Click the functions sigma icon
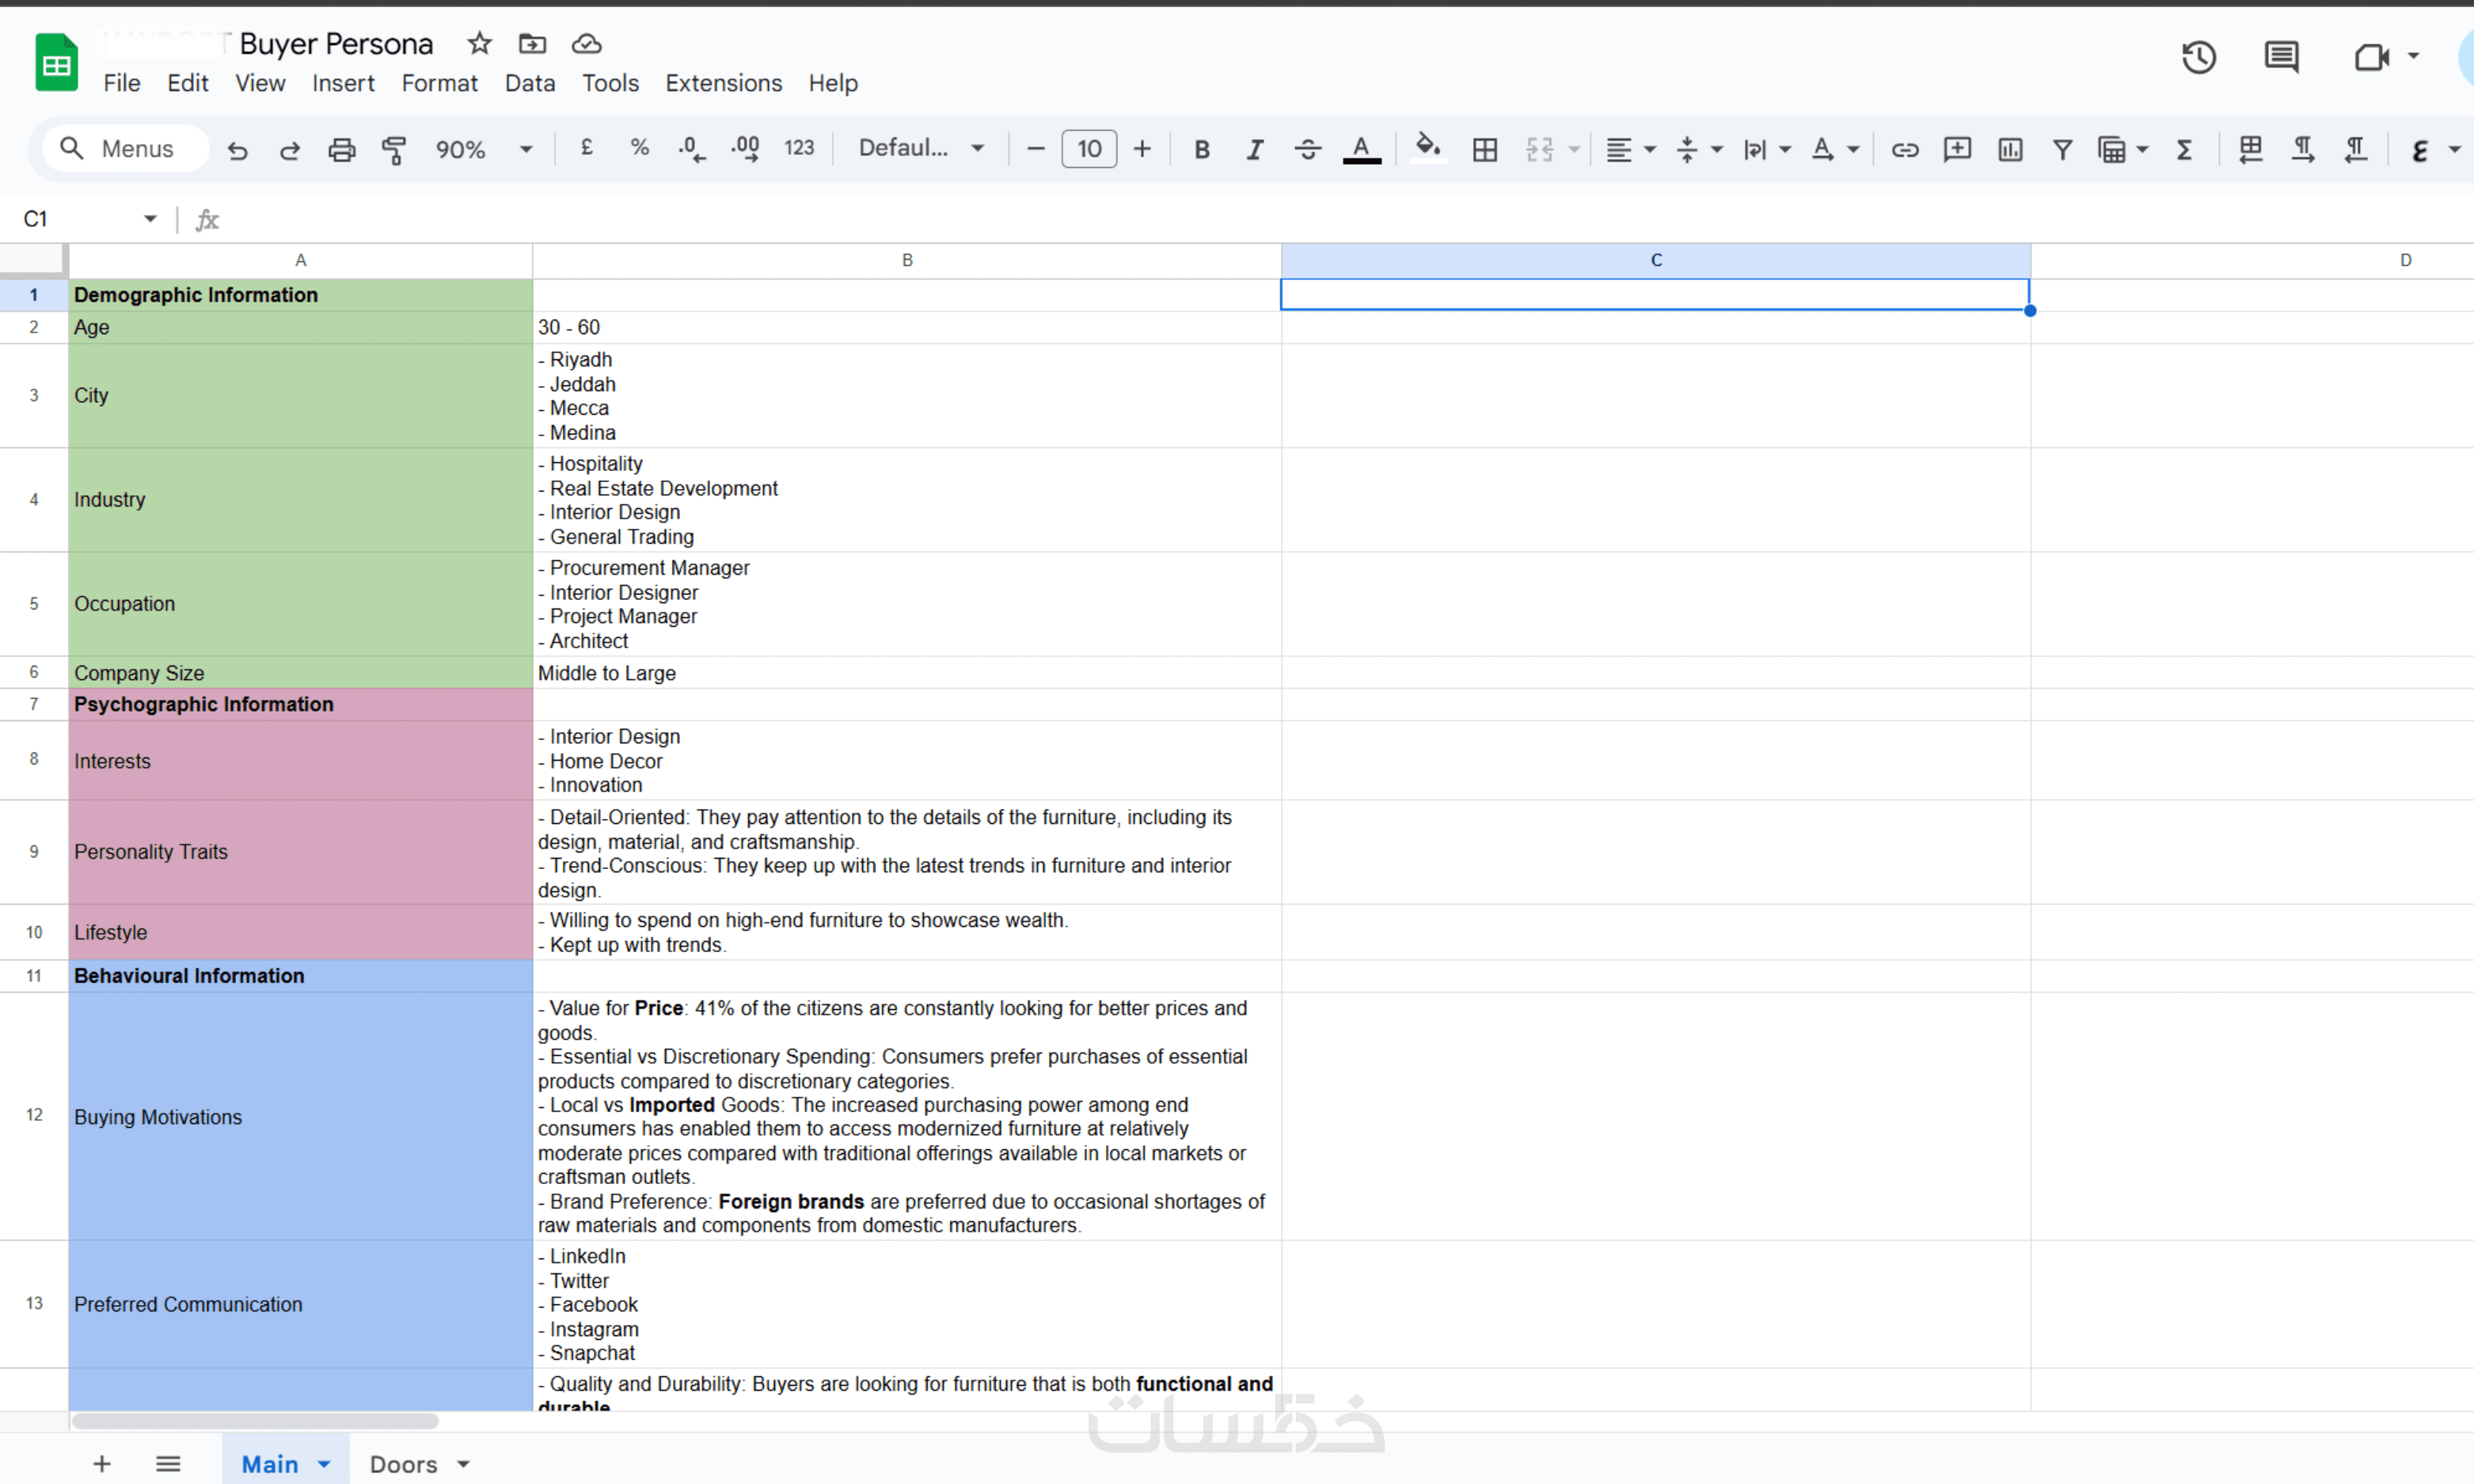This screenshot has height=1484, width=2474. [2184, 150]
